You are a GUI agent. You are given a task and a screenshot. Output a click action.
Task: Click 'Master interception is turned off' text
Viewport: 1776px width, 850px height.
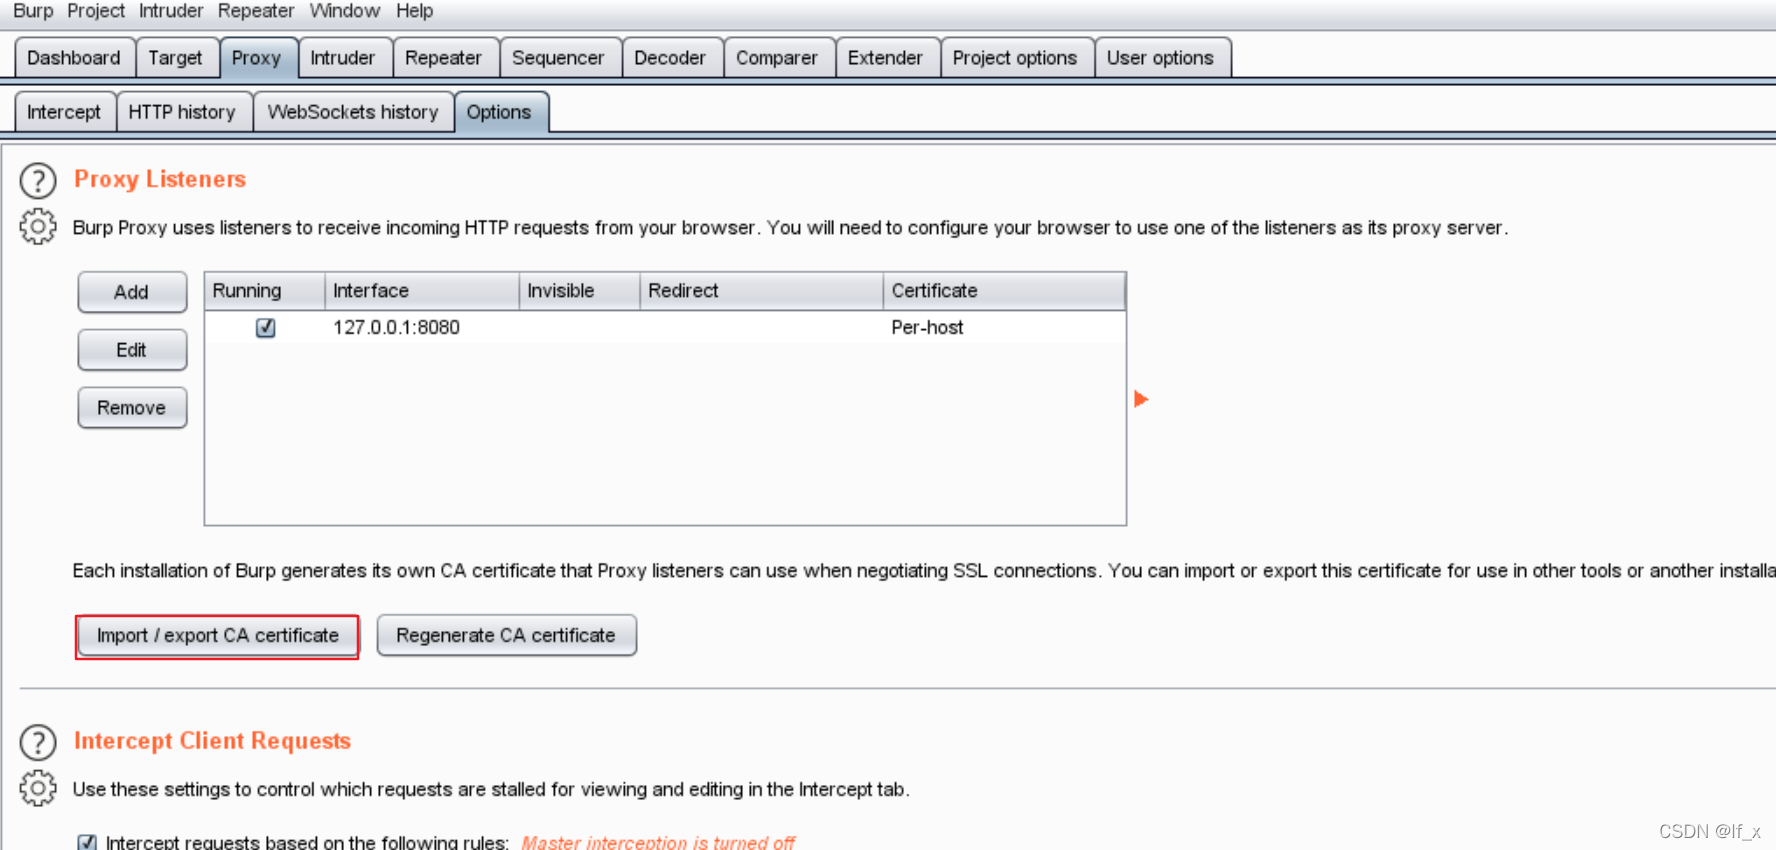click(658, 842)
